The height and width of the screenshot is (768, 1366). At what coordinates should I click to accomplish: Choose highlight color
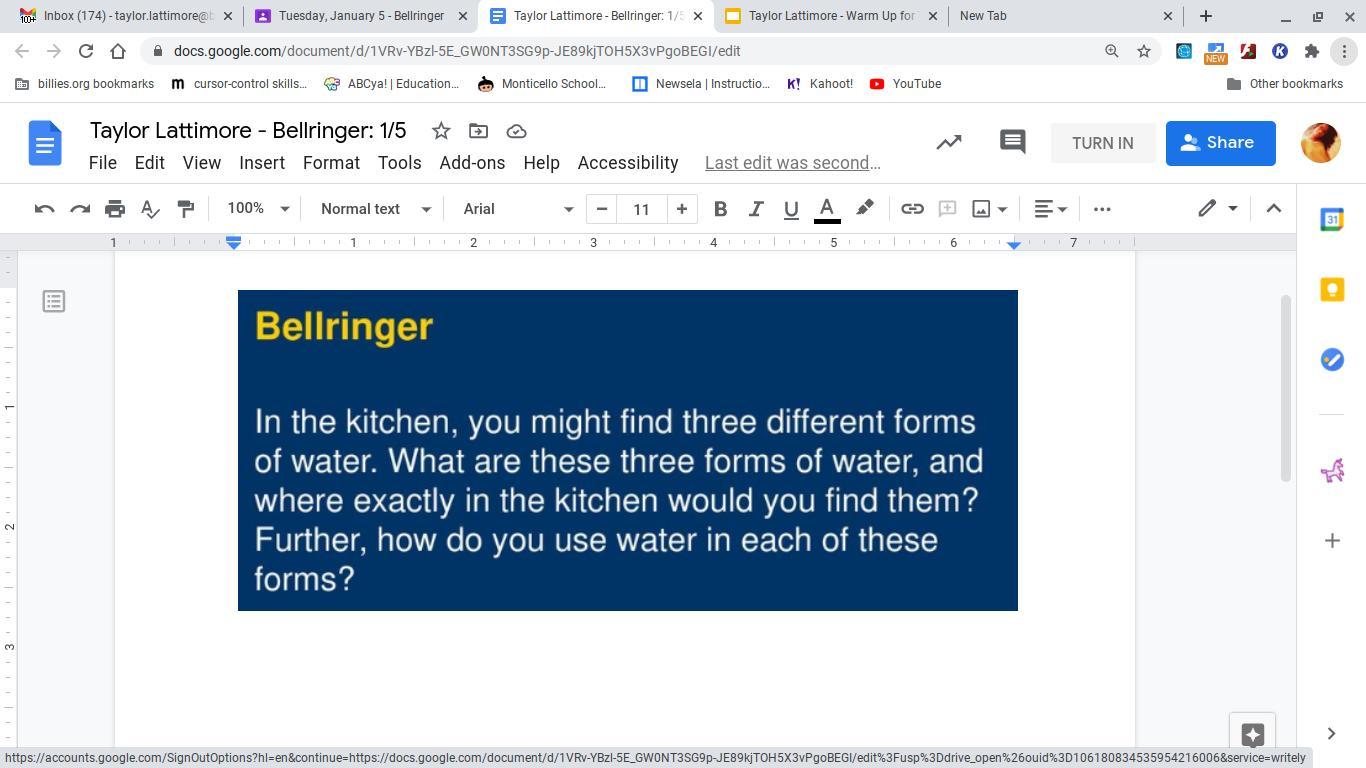(865, 209)
